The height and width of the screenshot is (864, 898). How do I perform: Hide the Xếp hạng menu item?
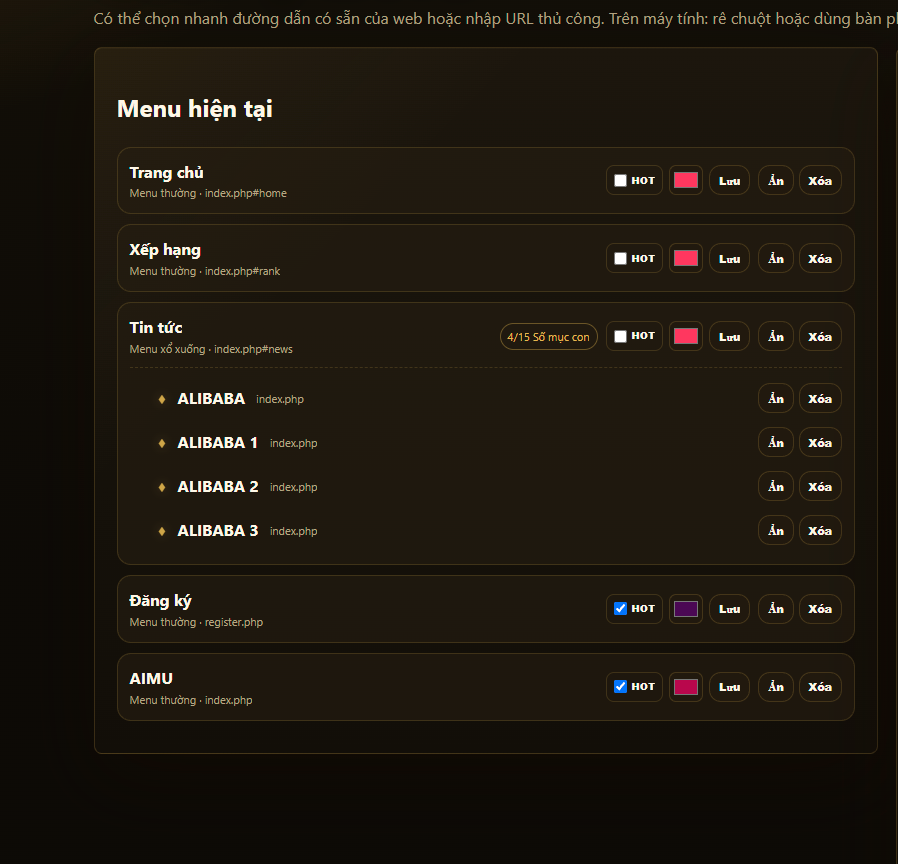(775, 258)
